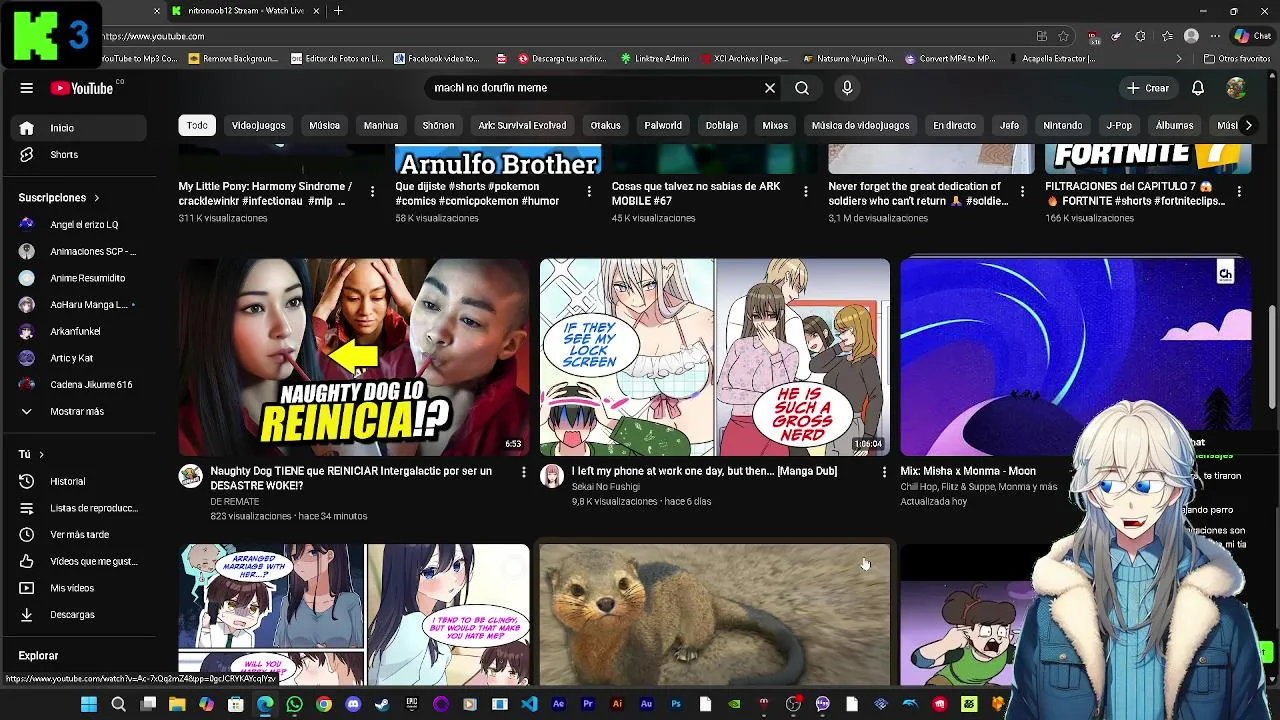Open the notifications bell
This screenshot has height=720, width=1280.
coord(1197,88)
